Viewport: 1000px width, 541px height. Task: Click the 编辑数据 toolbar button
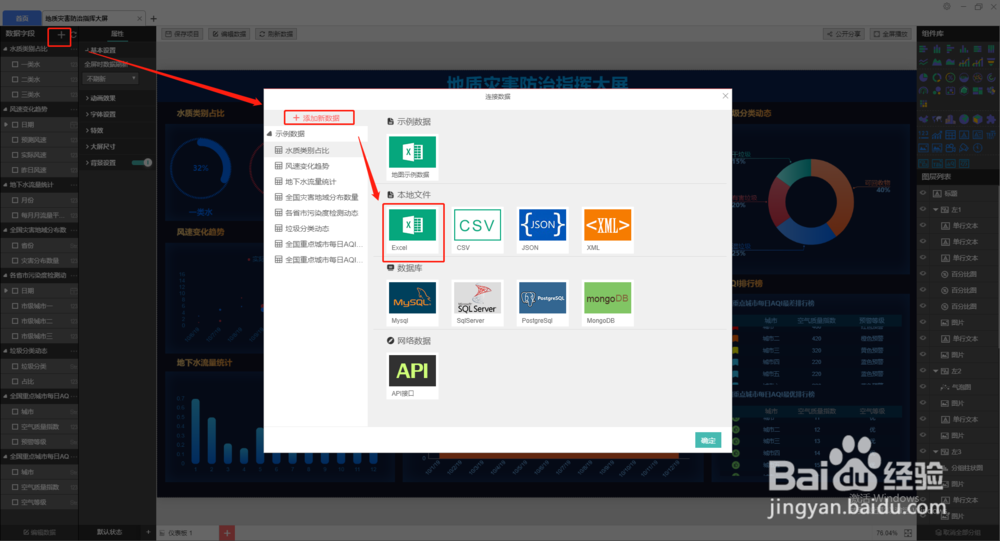click(x=229, y=34)
